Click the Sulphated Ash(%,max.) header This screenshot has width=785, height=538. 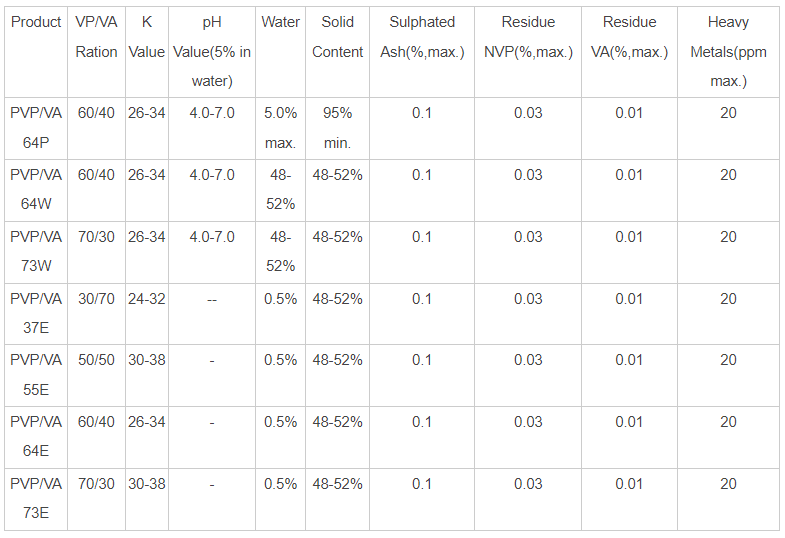[x=422, y=37]
